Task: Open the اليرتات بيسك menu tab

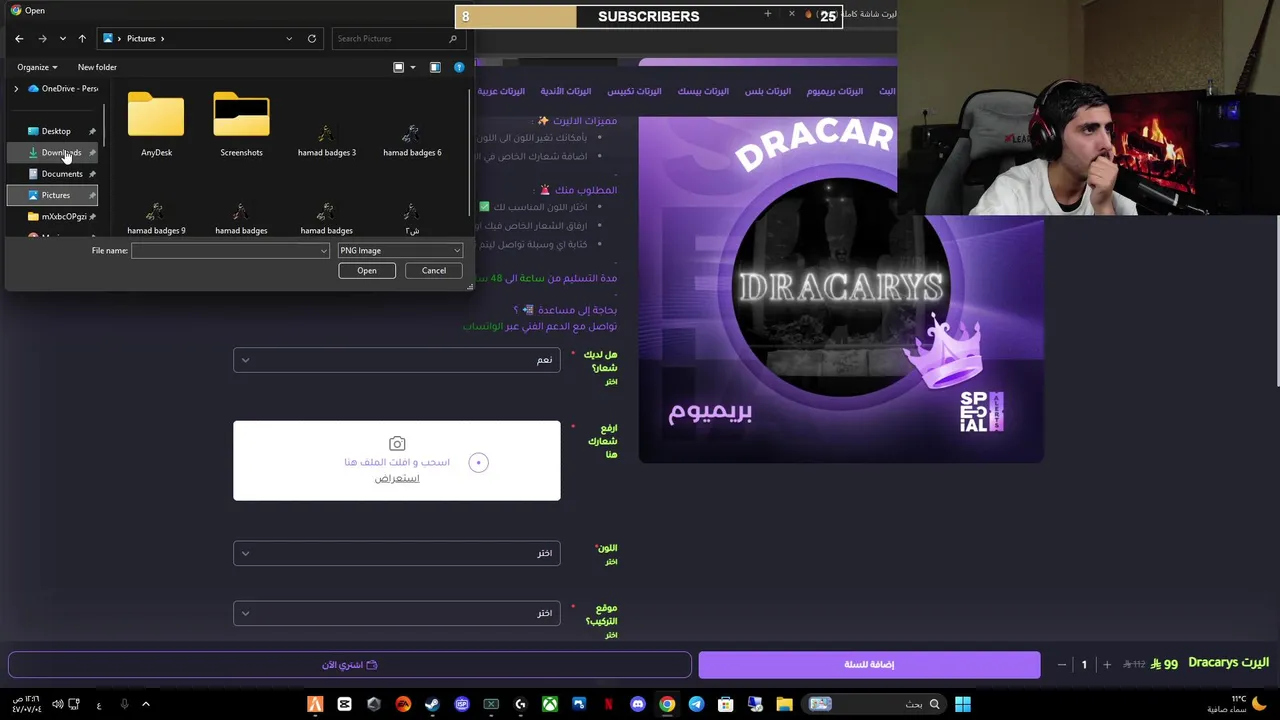Action: click(x=703, y=91)
